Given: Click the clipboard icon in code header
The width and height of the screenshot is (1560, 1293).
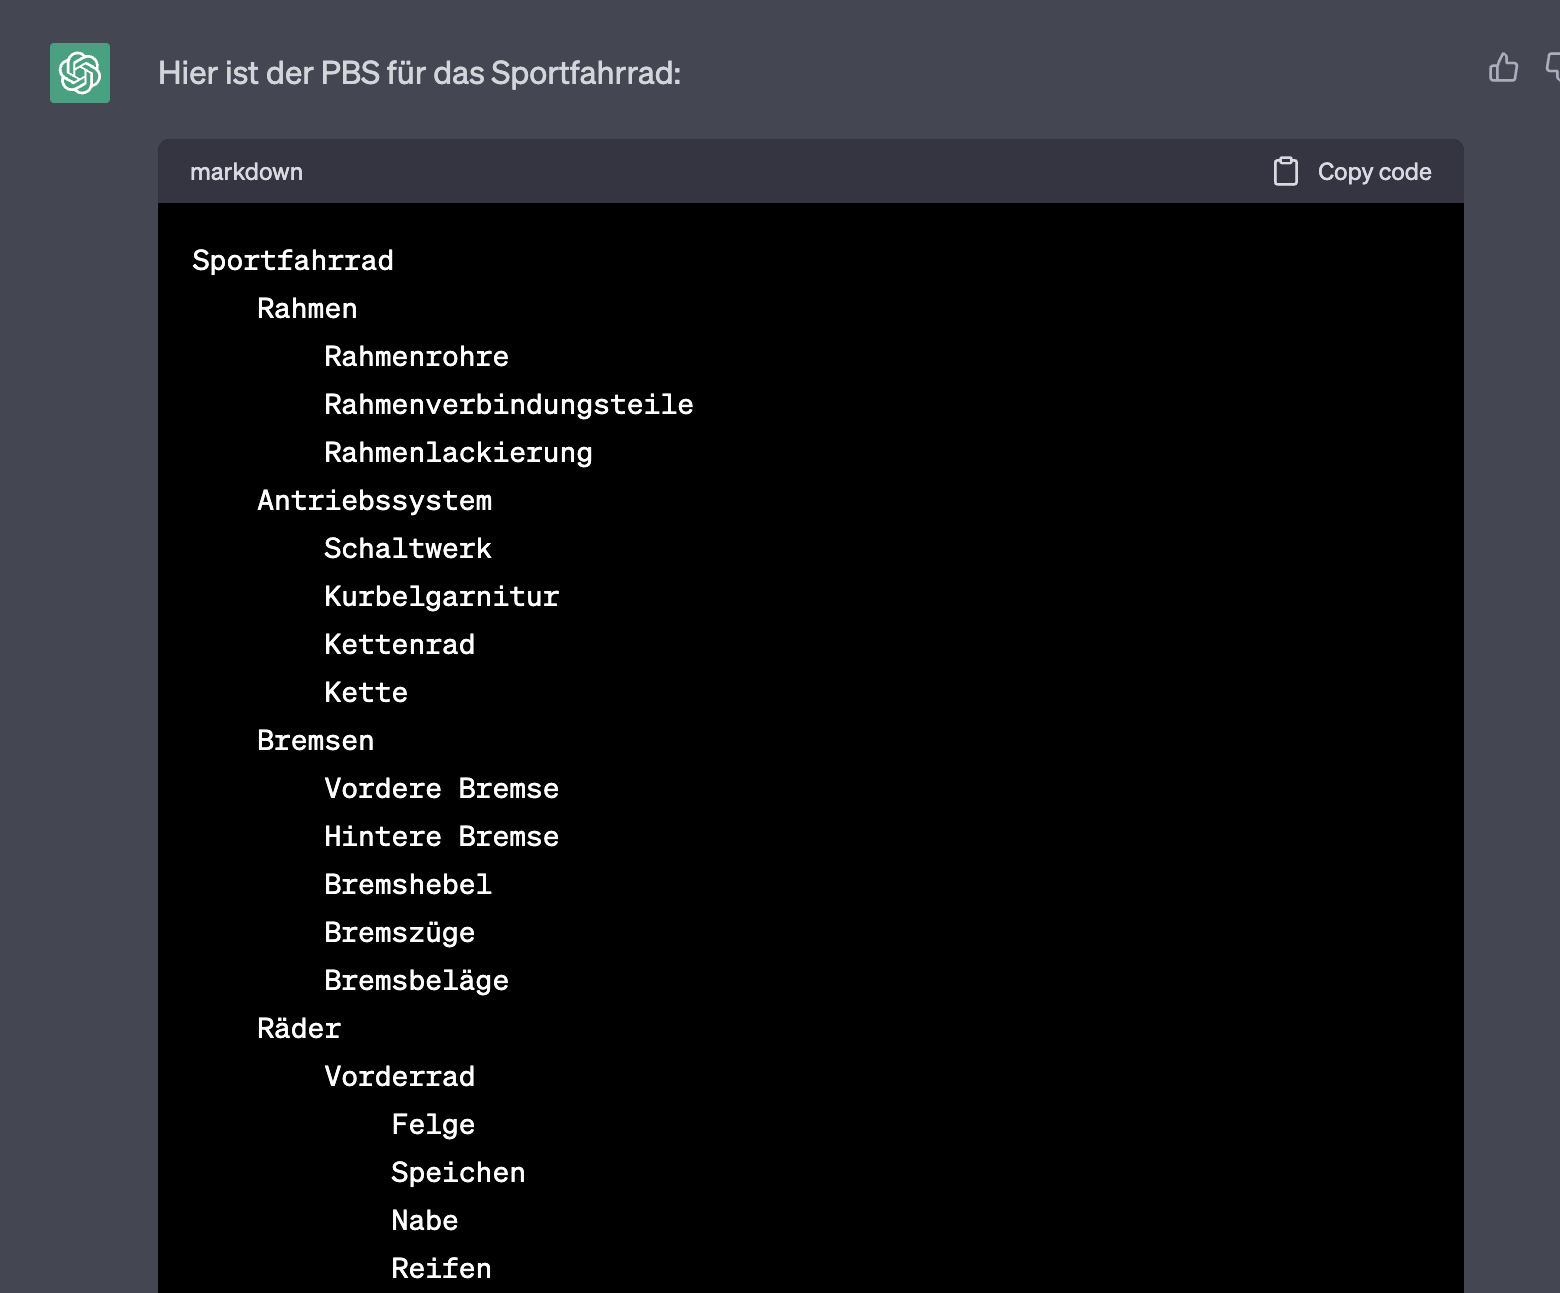Looking at the screenshot, I should pos(1285,172).
